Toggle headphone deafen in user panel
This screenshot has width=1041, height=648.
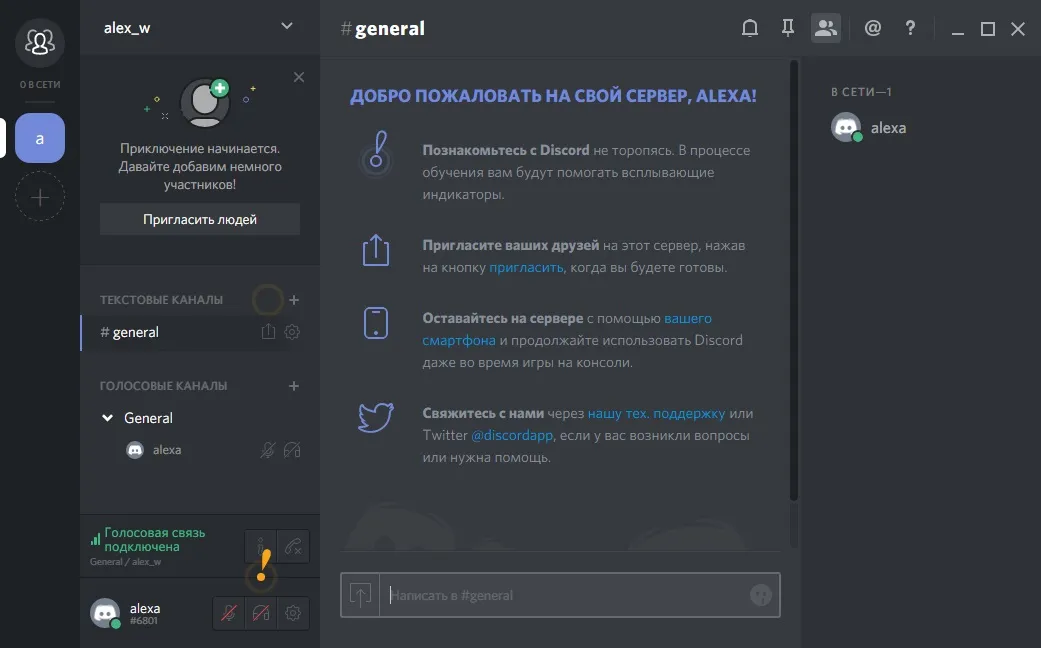tap(261, 613)
